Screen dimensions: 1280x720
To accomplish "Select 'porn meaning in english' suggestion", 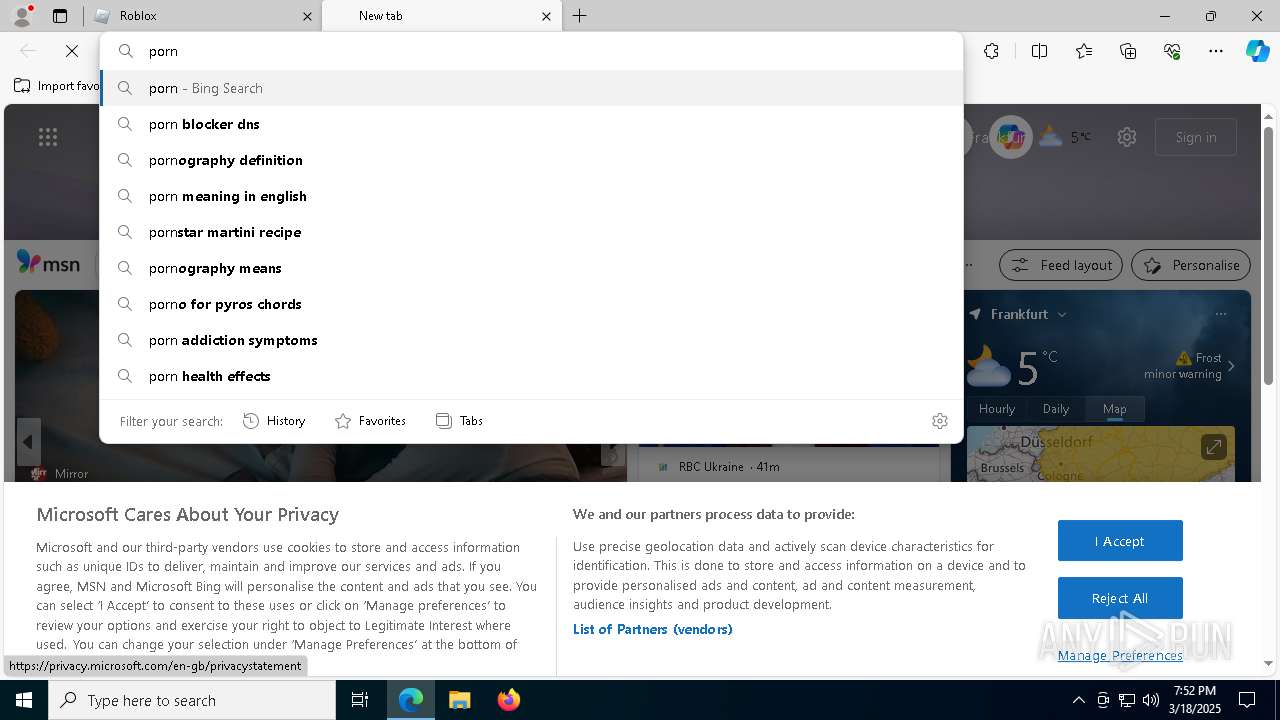I will tap(531, 196).
